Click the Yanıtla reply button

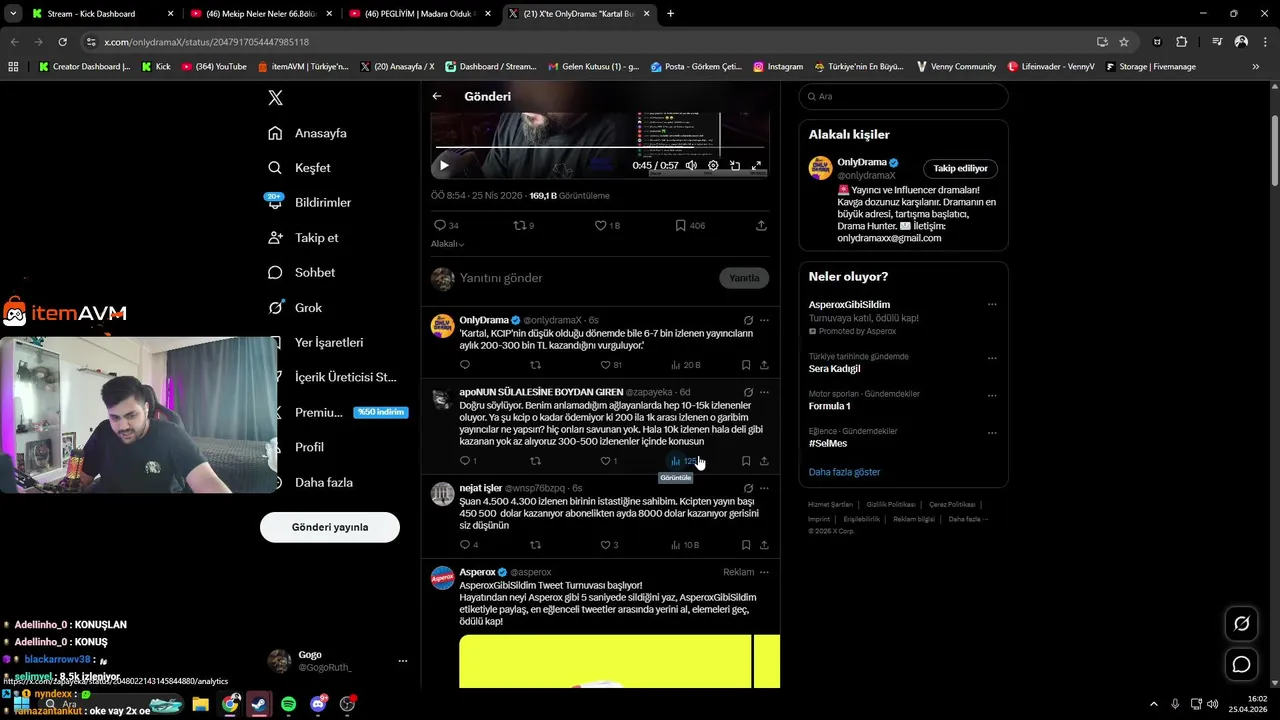[x=744, y=278]
